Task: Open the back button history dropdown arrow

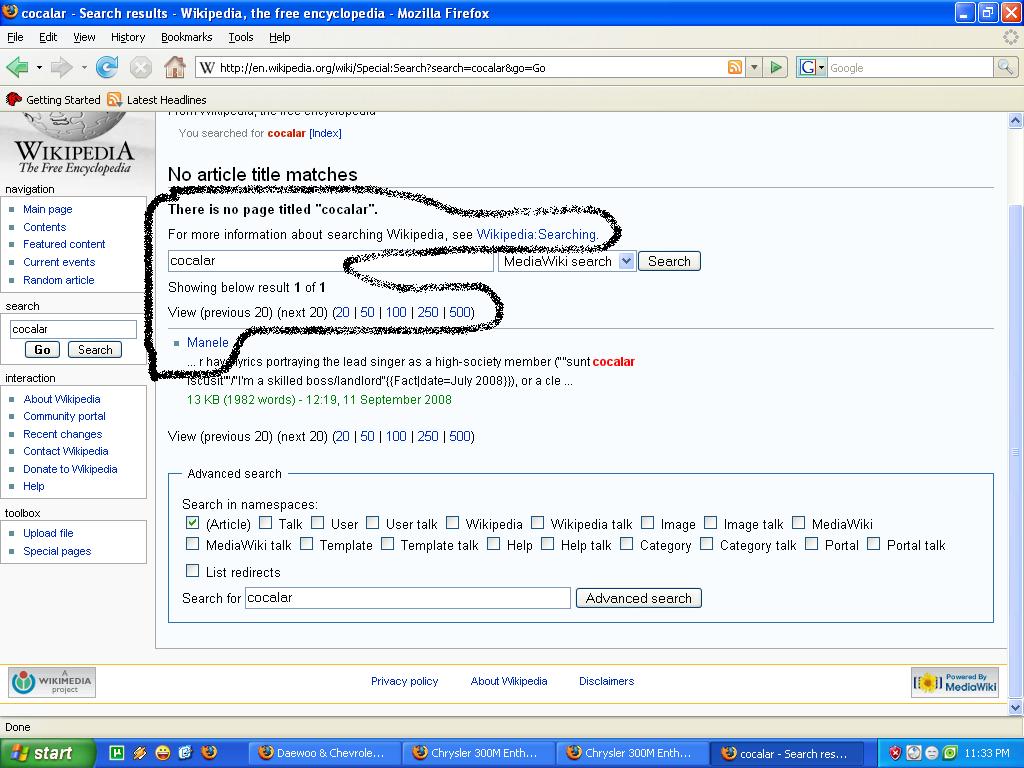Action: point(39,67)
